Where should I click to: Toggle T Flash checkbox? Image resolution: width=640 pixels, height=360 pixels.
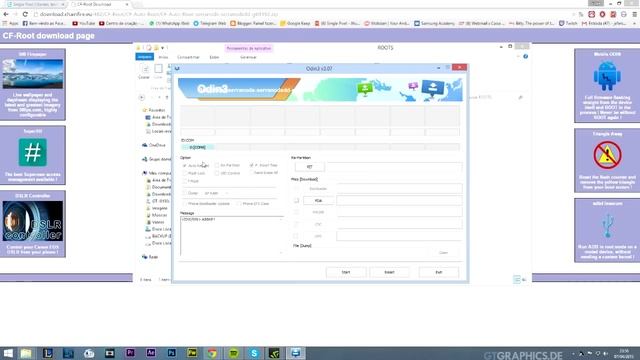[184, 181]
